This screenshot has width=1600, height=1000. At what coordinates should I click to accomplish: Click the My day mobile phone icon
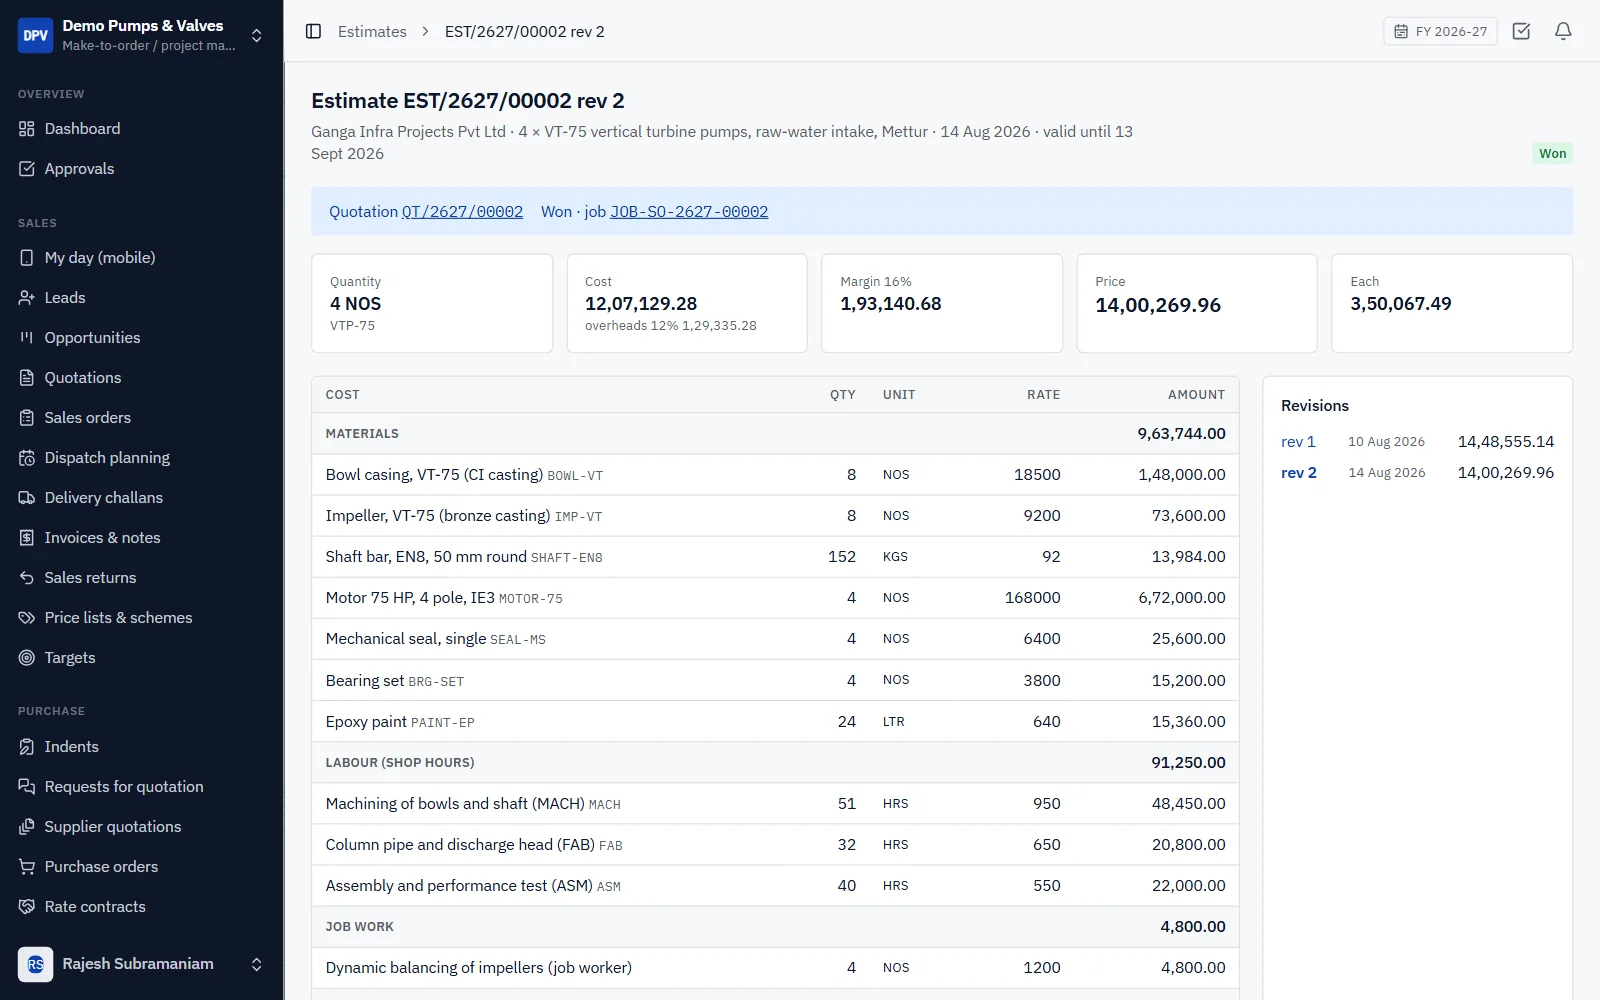tap(27, 258)
